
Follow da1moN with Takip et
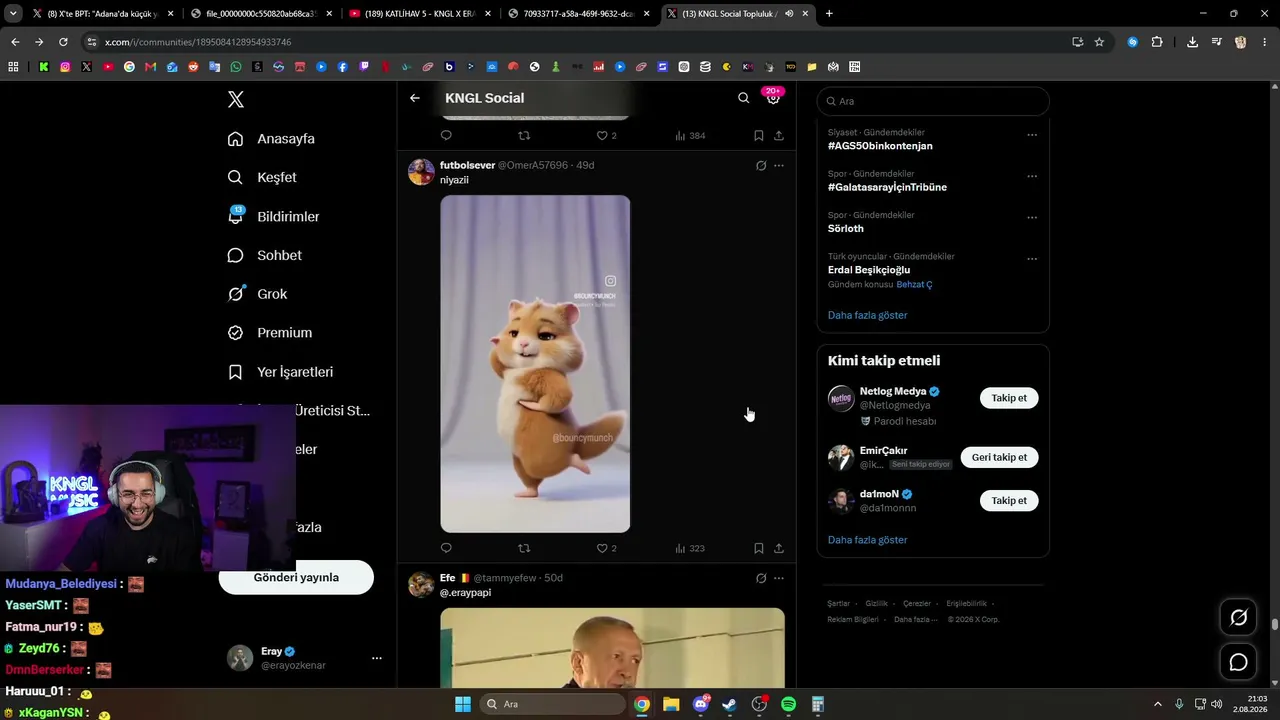tap(1009, 500)
